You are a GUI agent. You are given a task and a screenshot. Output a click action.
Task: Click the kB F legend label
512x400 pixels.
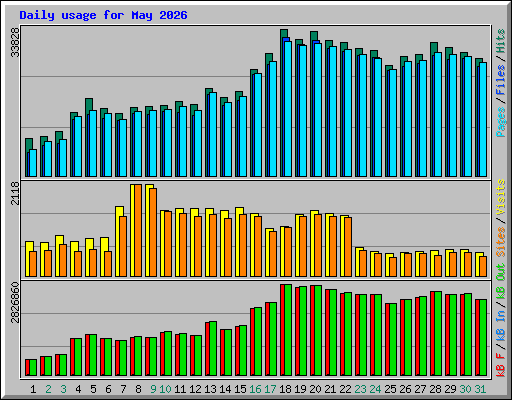501,365
